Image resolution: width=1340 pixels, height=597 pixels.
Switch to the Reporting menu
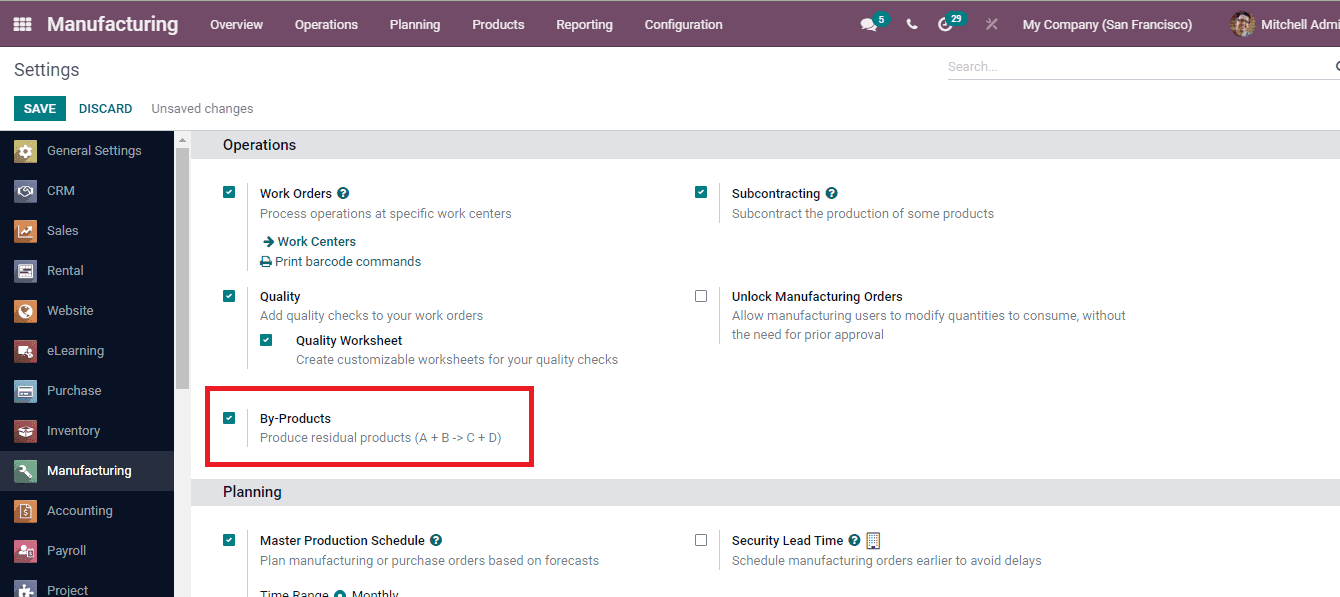coord(584,24)
